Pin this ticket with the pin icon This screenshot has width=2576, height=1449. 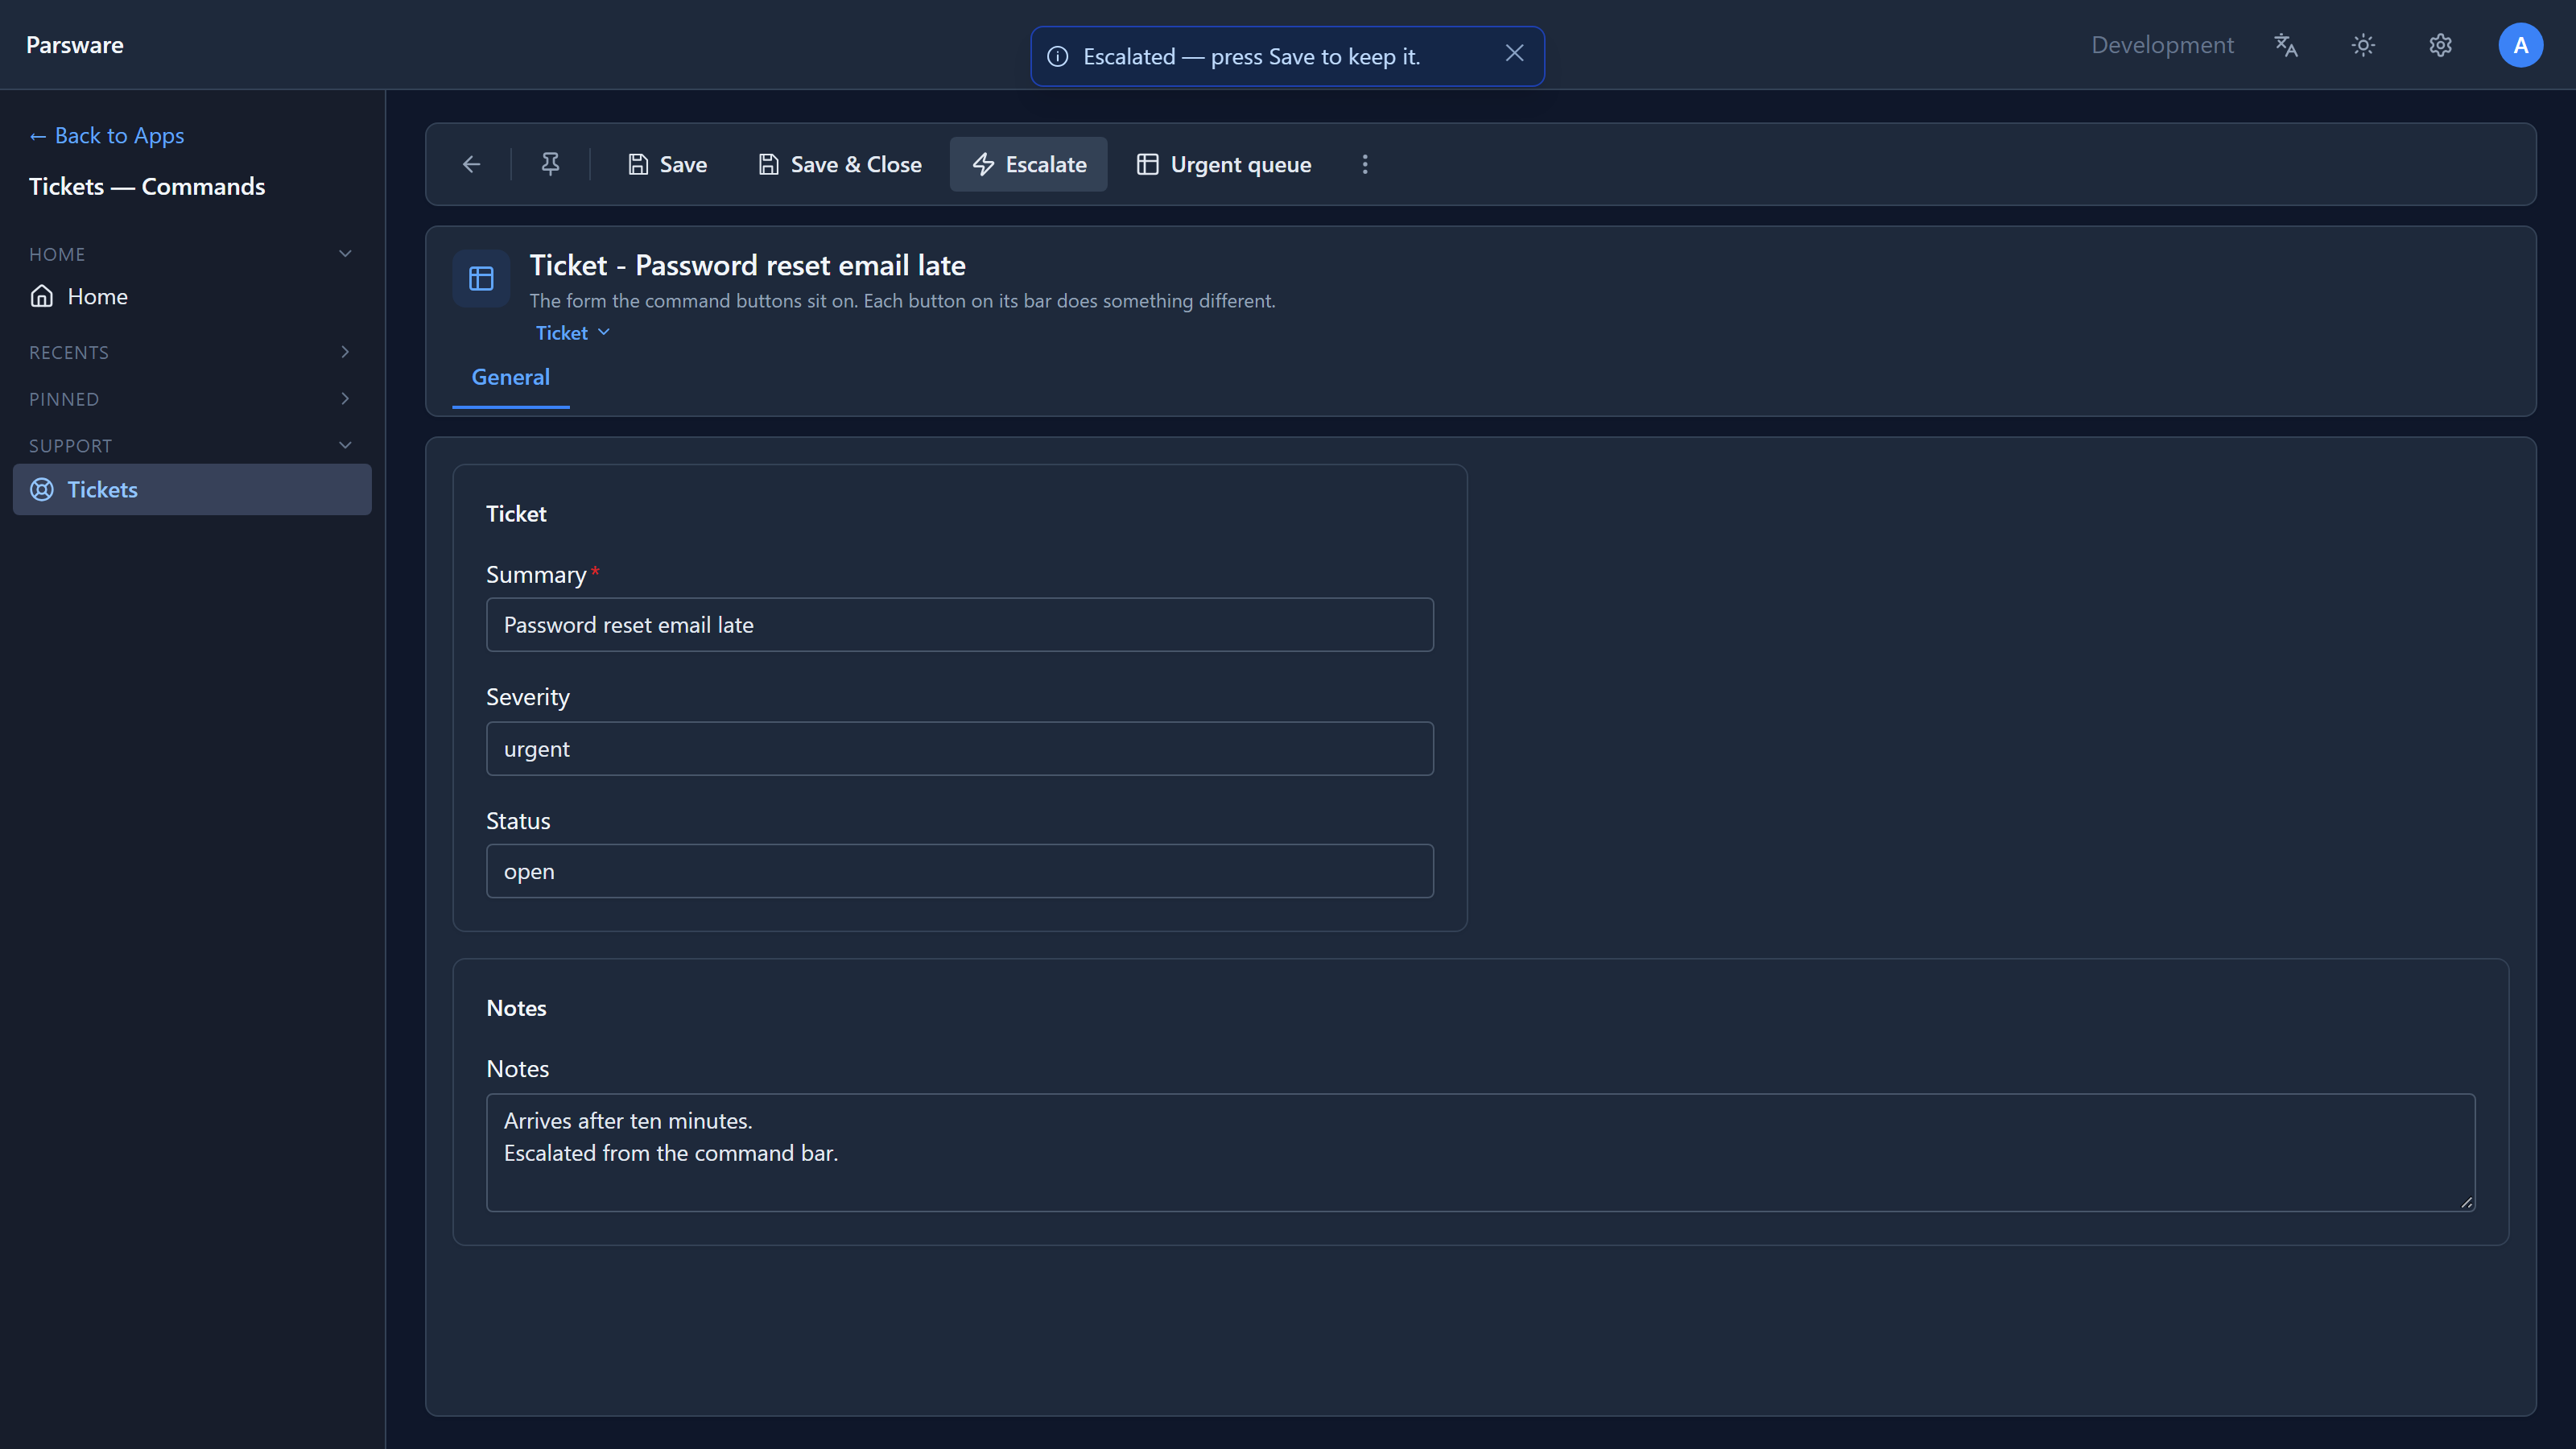coord(550,164)
